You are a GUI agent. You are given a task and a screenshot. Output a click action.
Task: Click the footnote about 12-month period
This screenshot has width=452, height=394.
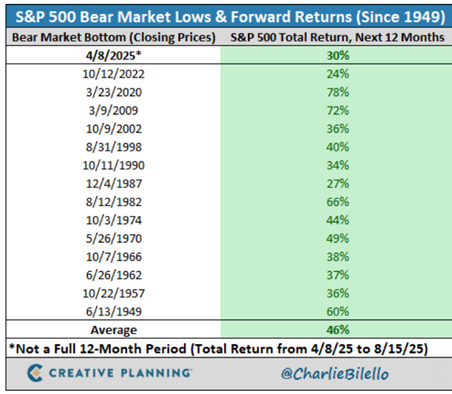[x=219, y=349]
